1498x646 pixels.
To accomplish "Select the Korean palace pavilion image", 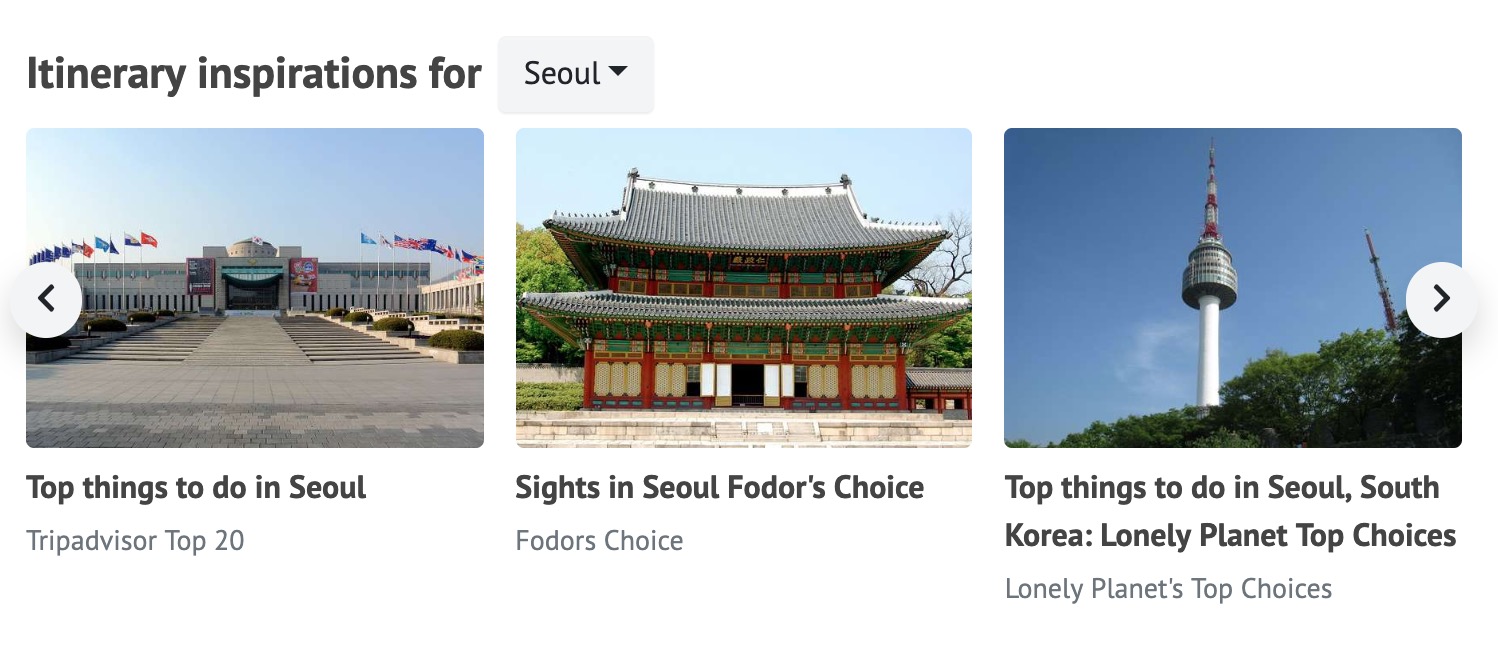I will pyautogui.click(x=743, y=287).
